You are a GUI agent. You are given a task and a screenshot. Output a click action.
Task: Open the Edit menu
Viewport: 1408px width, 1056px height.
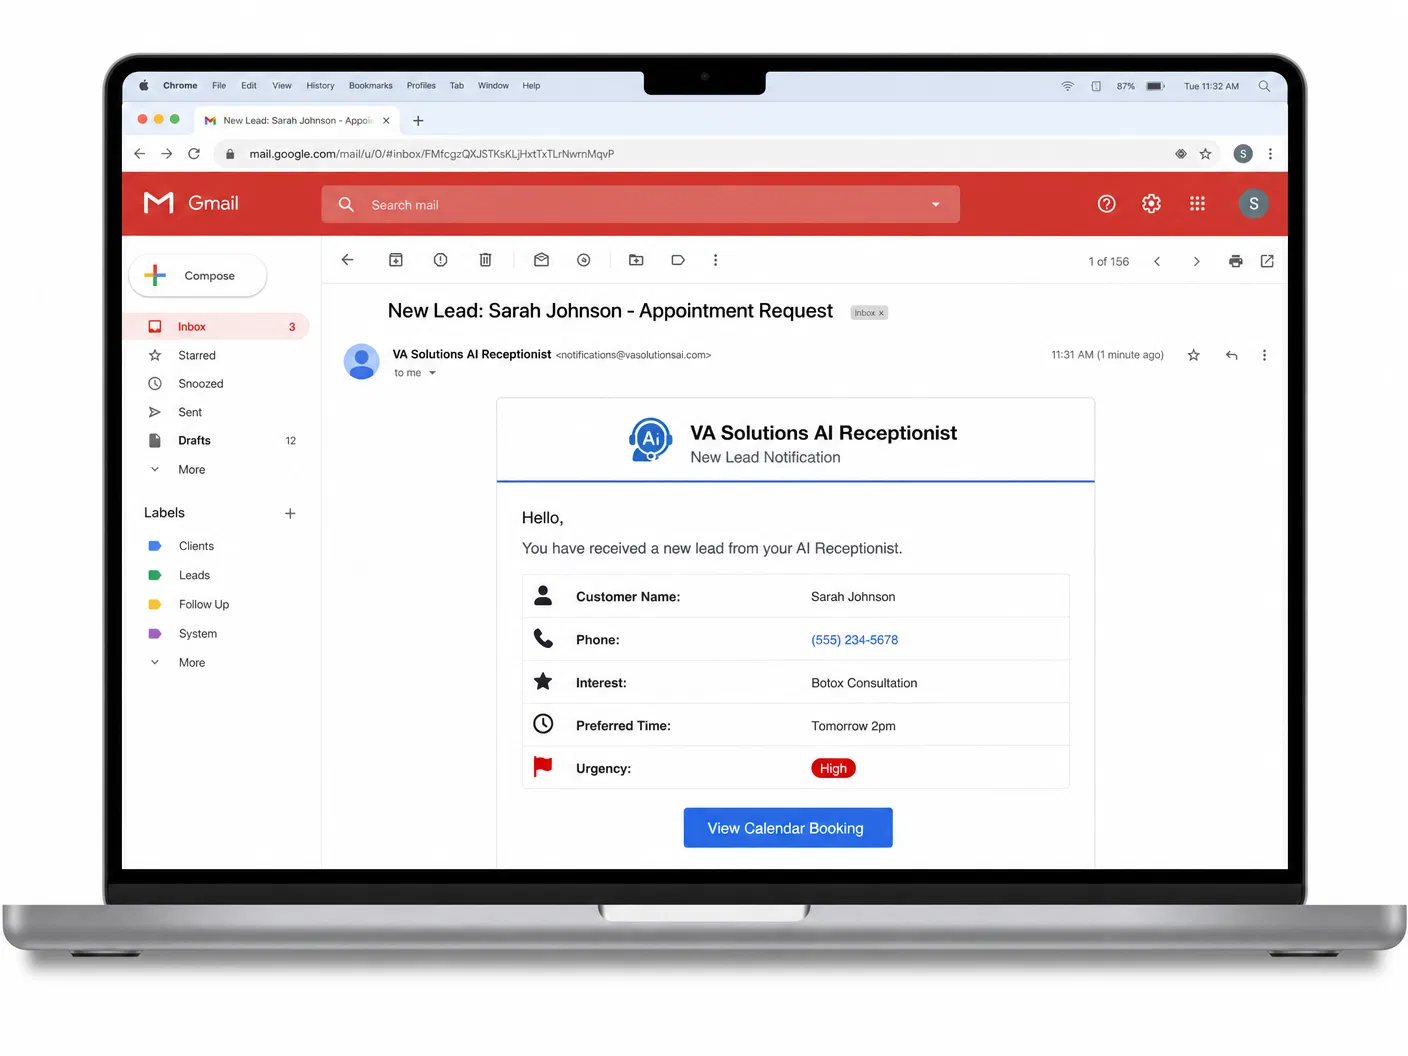[x=249, y=86]
